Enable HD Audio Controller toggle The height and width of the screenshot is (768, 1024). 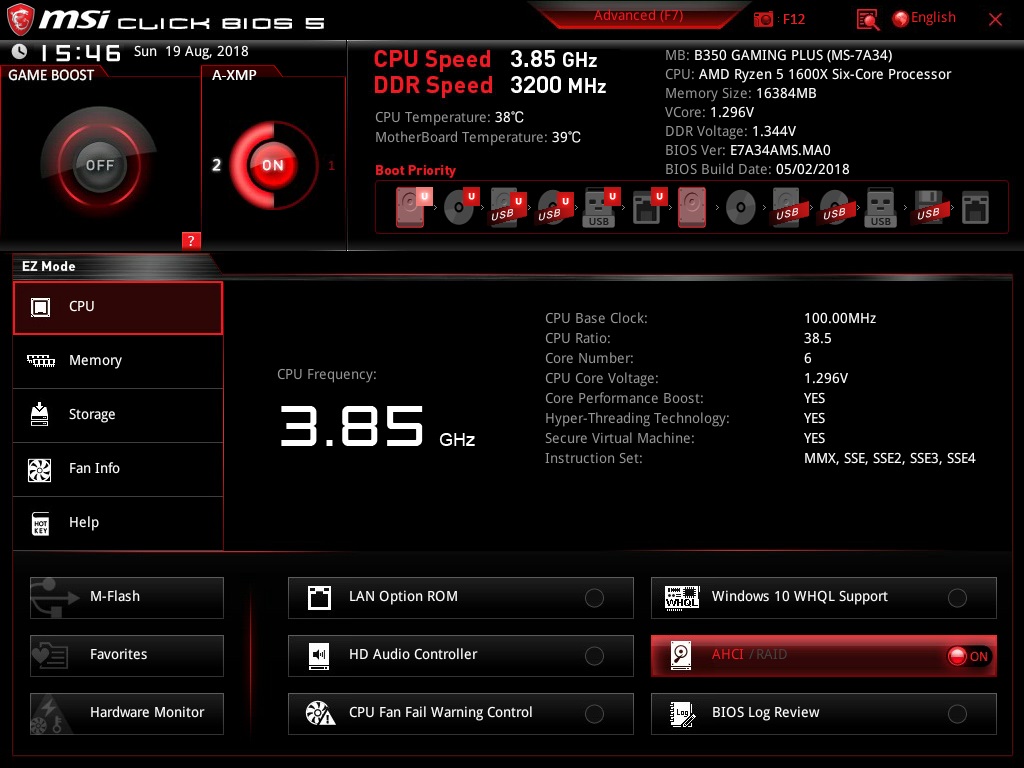[x=594, y=656]
